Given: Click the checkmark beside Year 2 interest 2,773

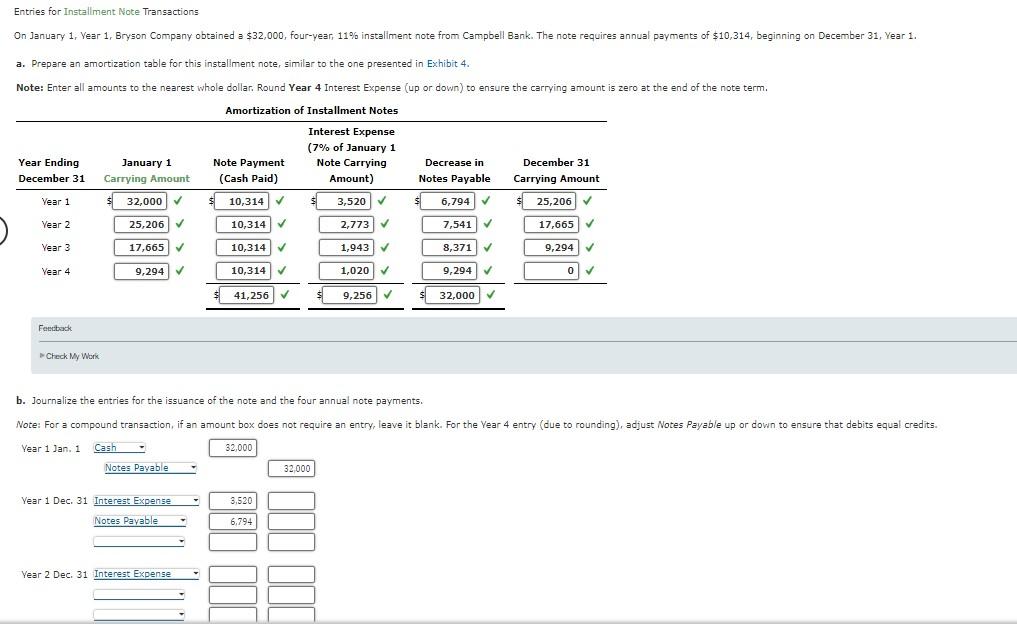Looking at the screenshot, I should (x=384, y=224).
